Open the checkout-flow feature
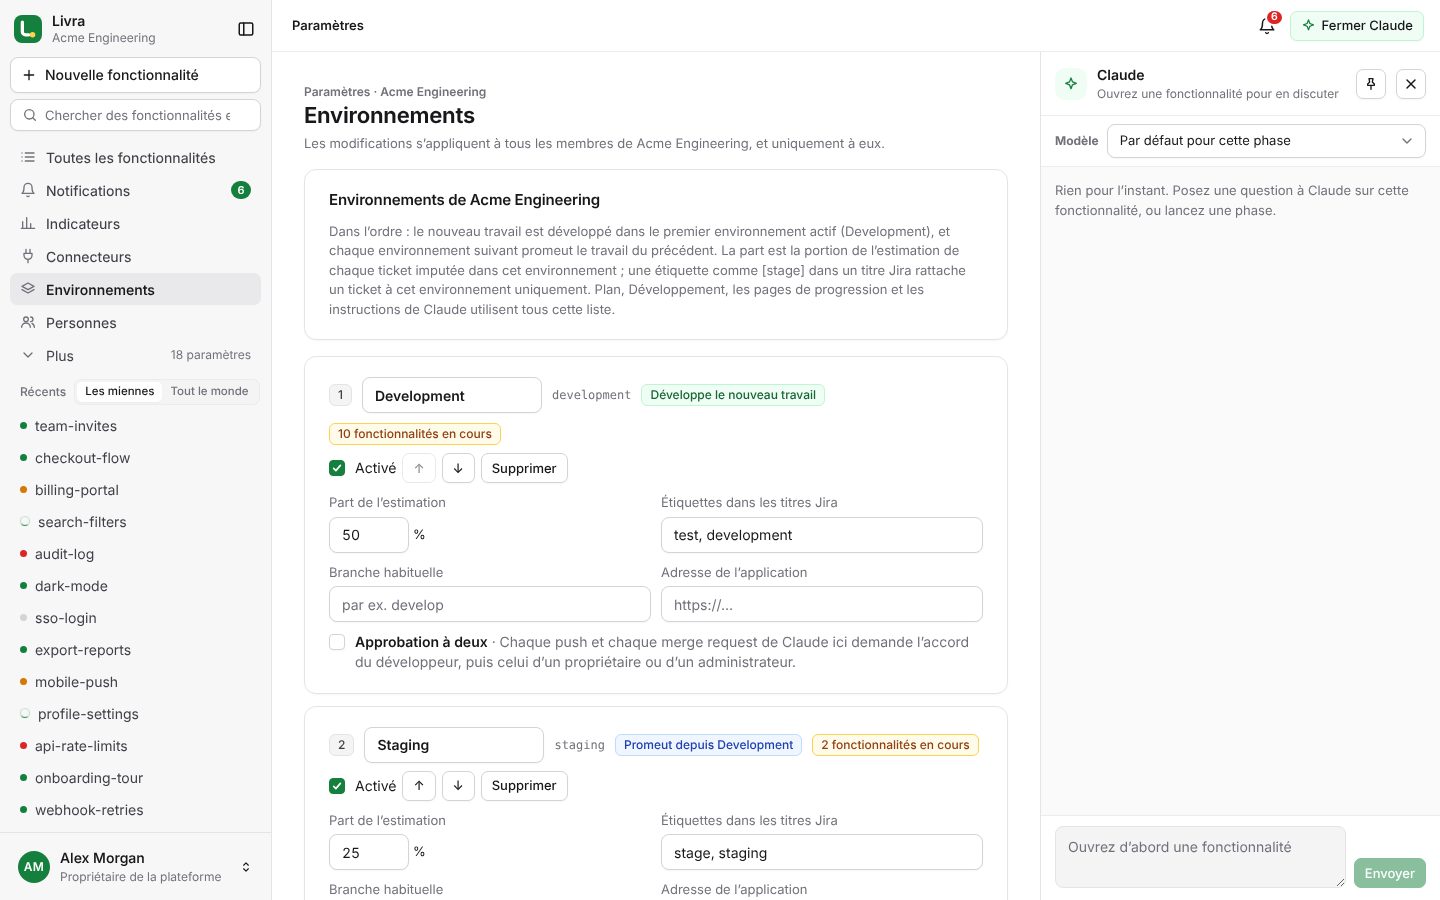 tap(135, 458)
